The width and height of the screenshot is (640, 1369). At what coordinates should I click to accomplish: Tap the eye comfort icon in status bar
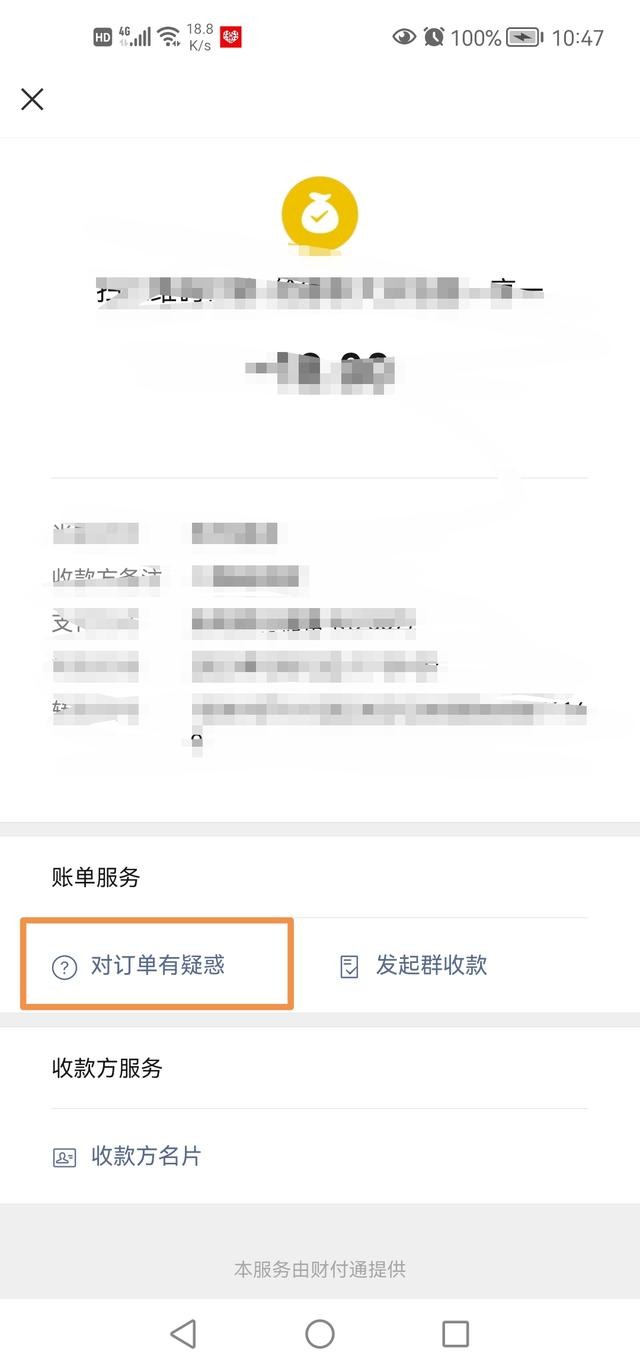point(404,37)
